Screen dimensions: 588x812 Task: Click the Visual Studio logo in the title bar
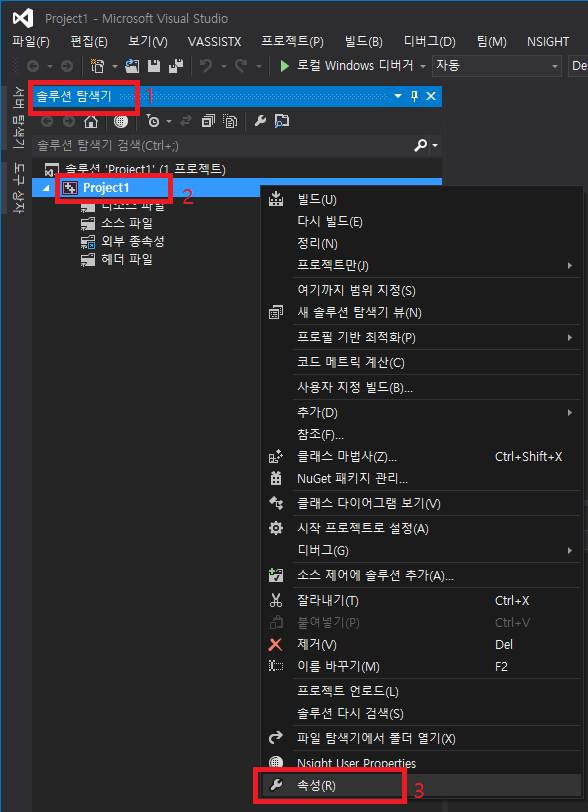[23, 18]
